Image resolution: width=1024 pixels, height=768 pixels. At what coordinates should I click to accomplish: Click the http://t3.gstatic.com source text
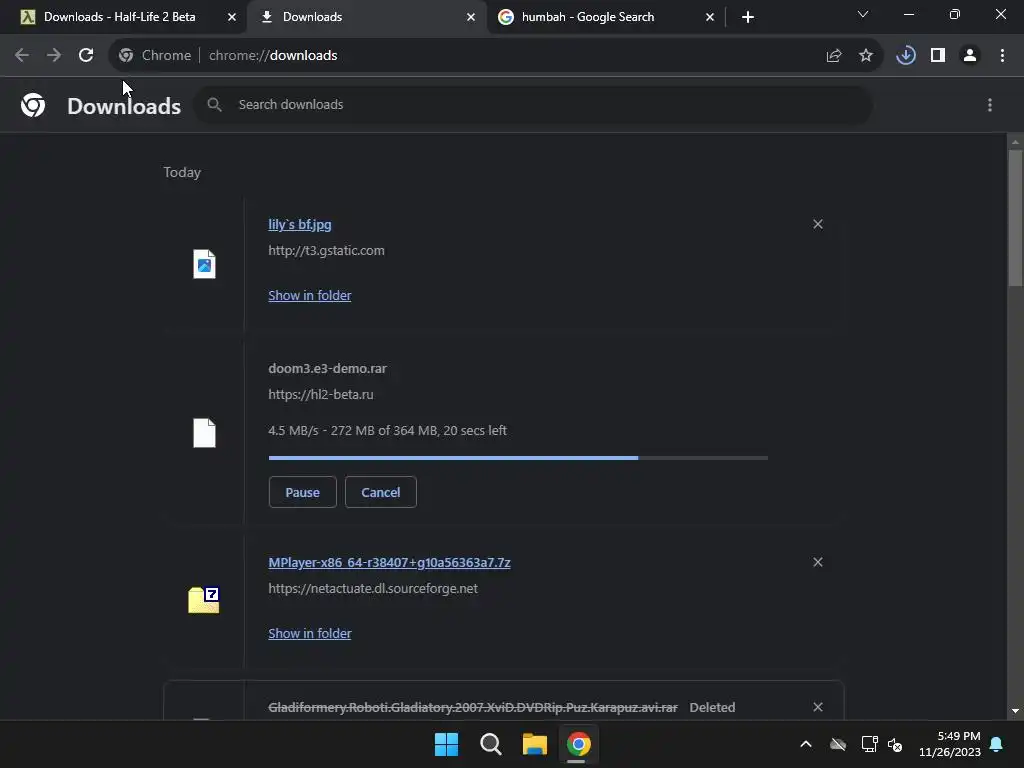pos(327,251)
